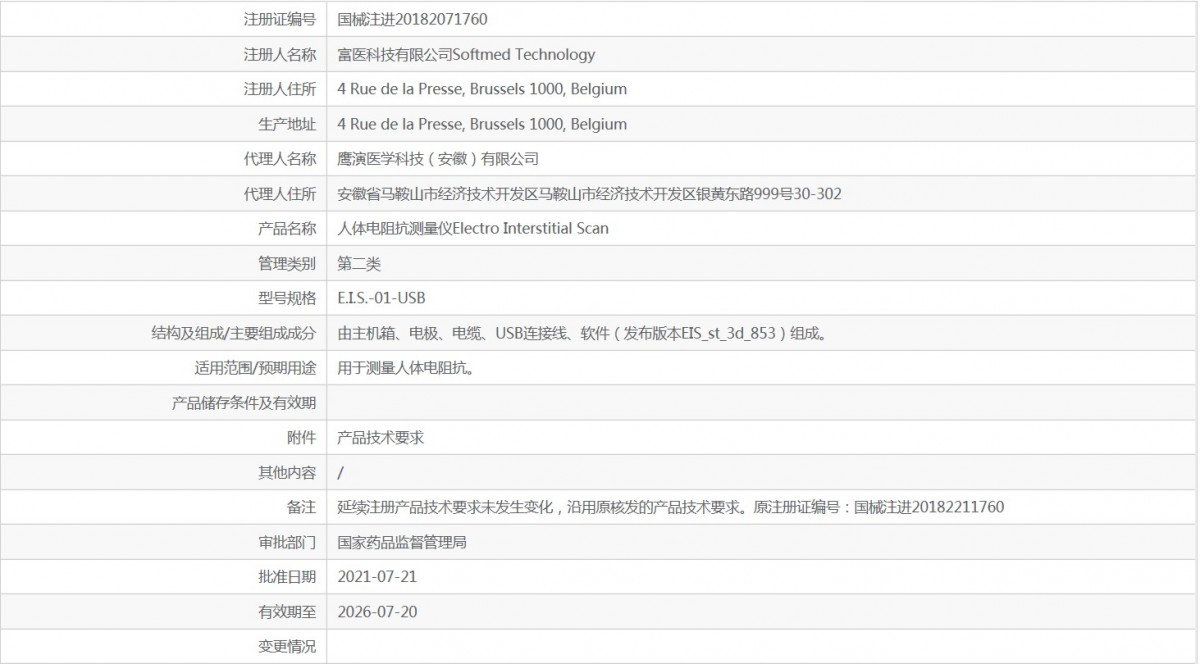Click the label 附件
Image resolution: width=1200 pixels, height=664 pixels.
pyautogui.click(x=302, y=438)
